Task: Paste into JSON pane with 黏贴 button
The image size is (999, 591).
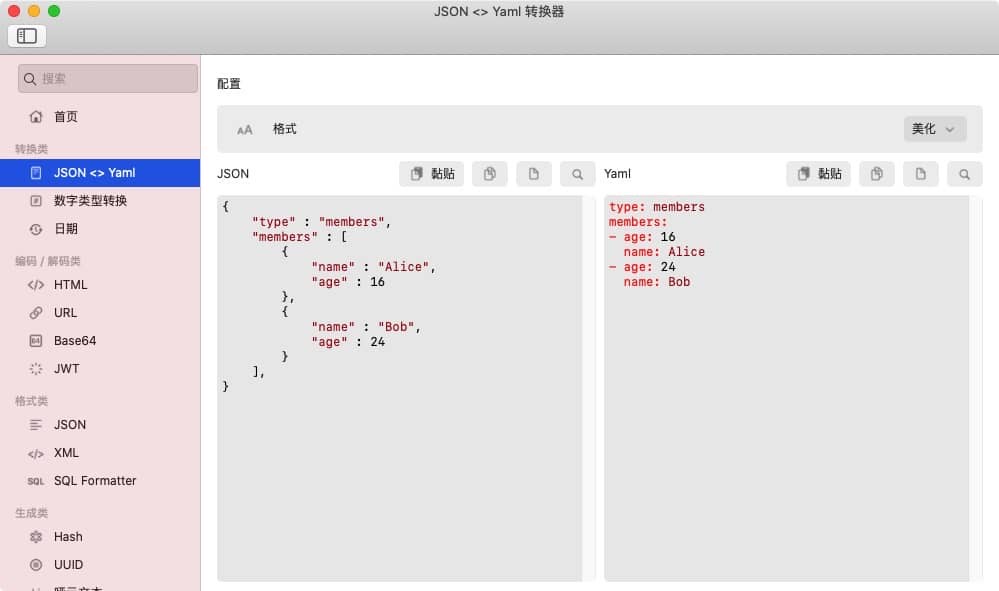Action: [x=431, y=174]
